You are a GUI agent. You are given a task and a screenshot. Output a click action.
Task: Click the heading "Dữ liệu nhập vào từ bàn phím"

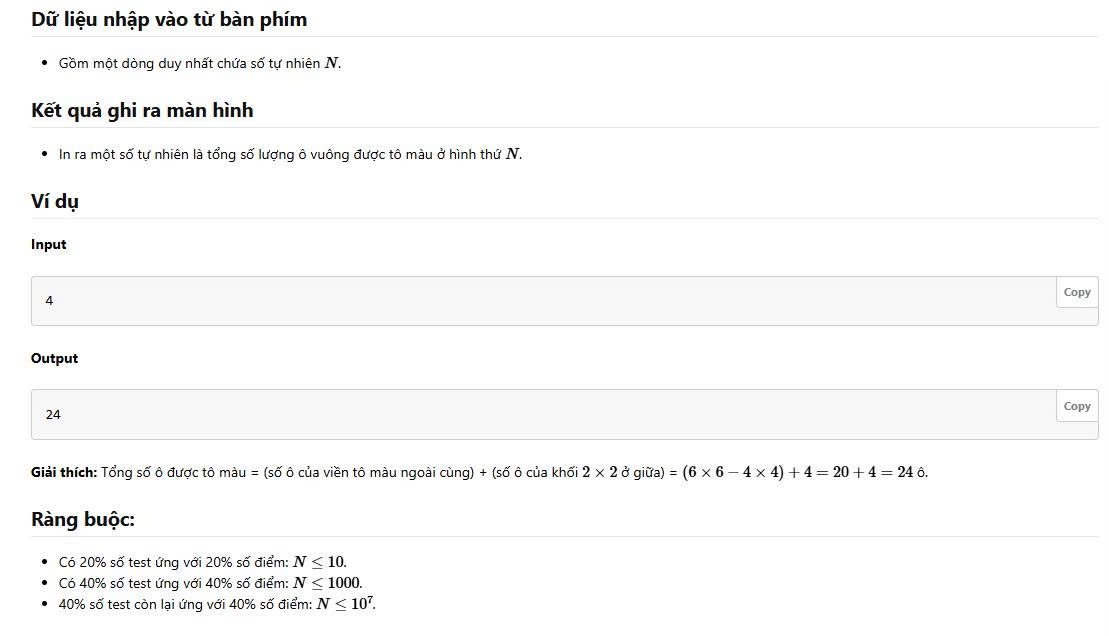[x=169, y=19]
